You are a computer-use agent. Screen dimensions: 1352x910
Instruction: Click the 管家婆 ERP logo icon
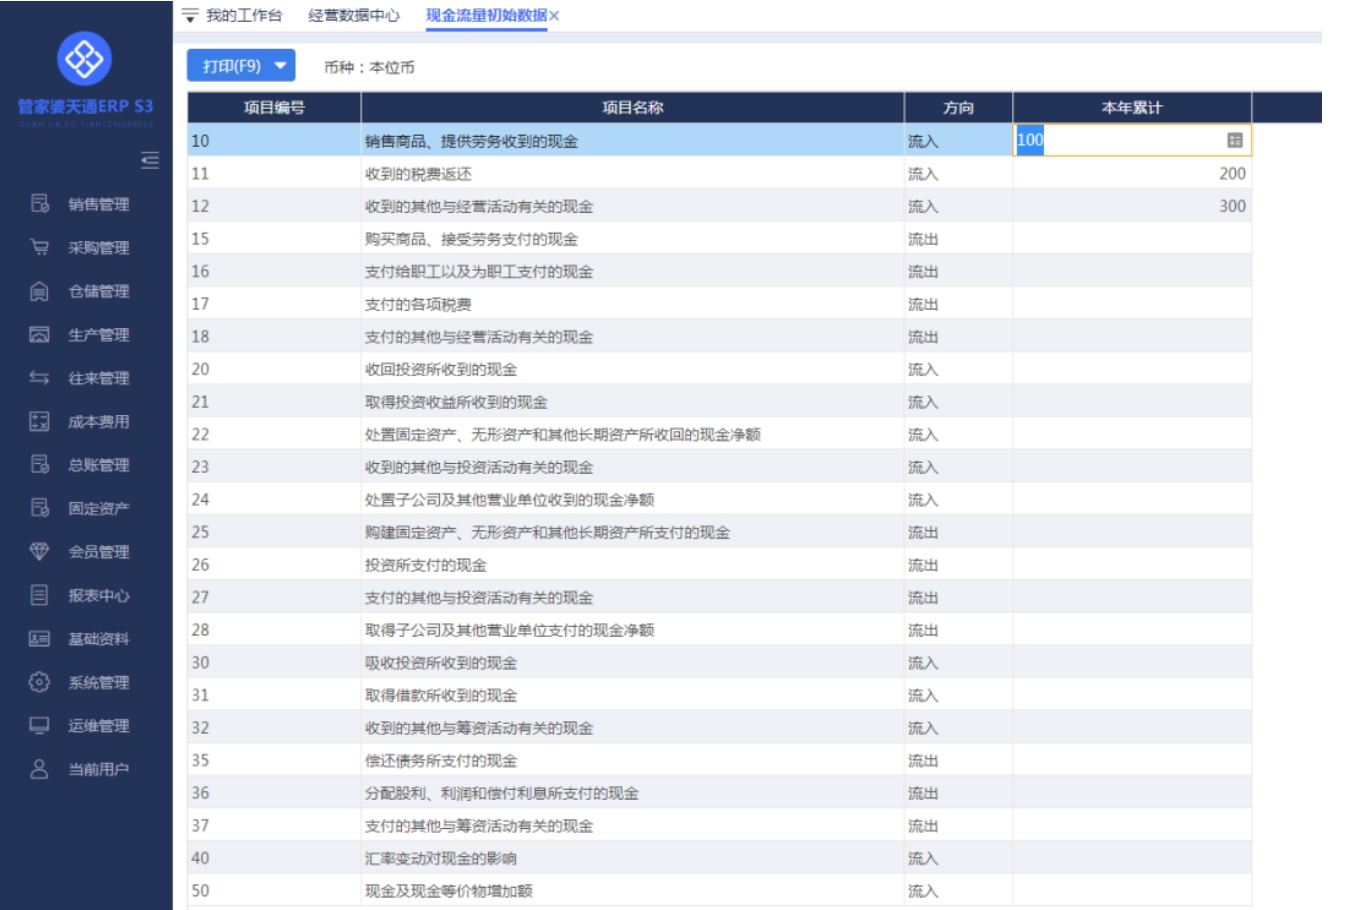pyautogui.click(x=84, y=59)
